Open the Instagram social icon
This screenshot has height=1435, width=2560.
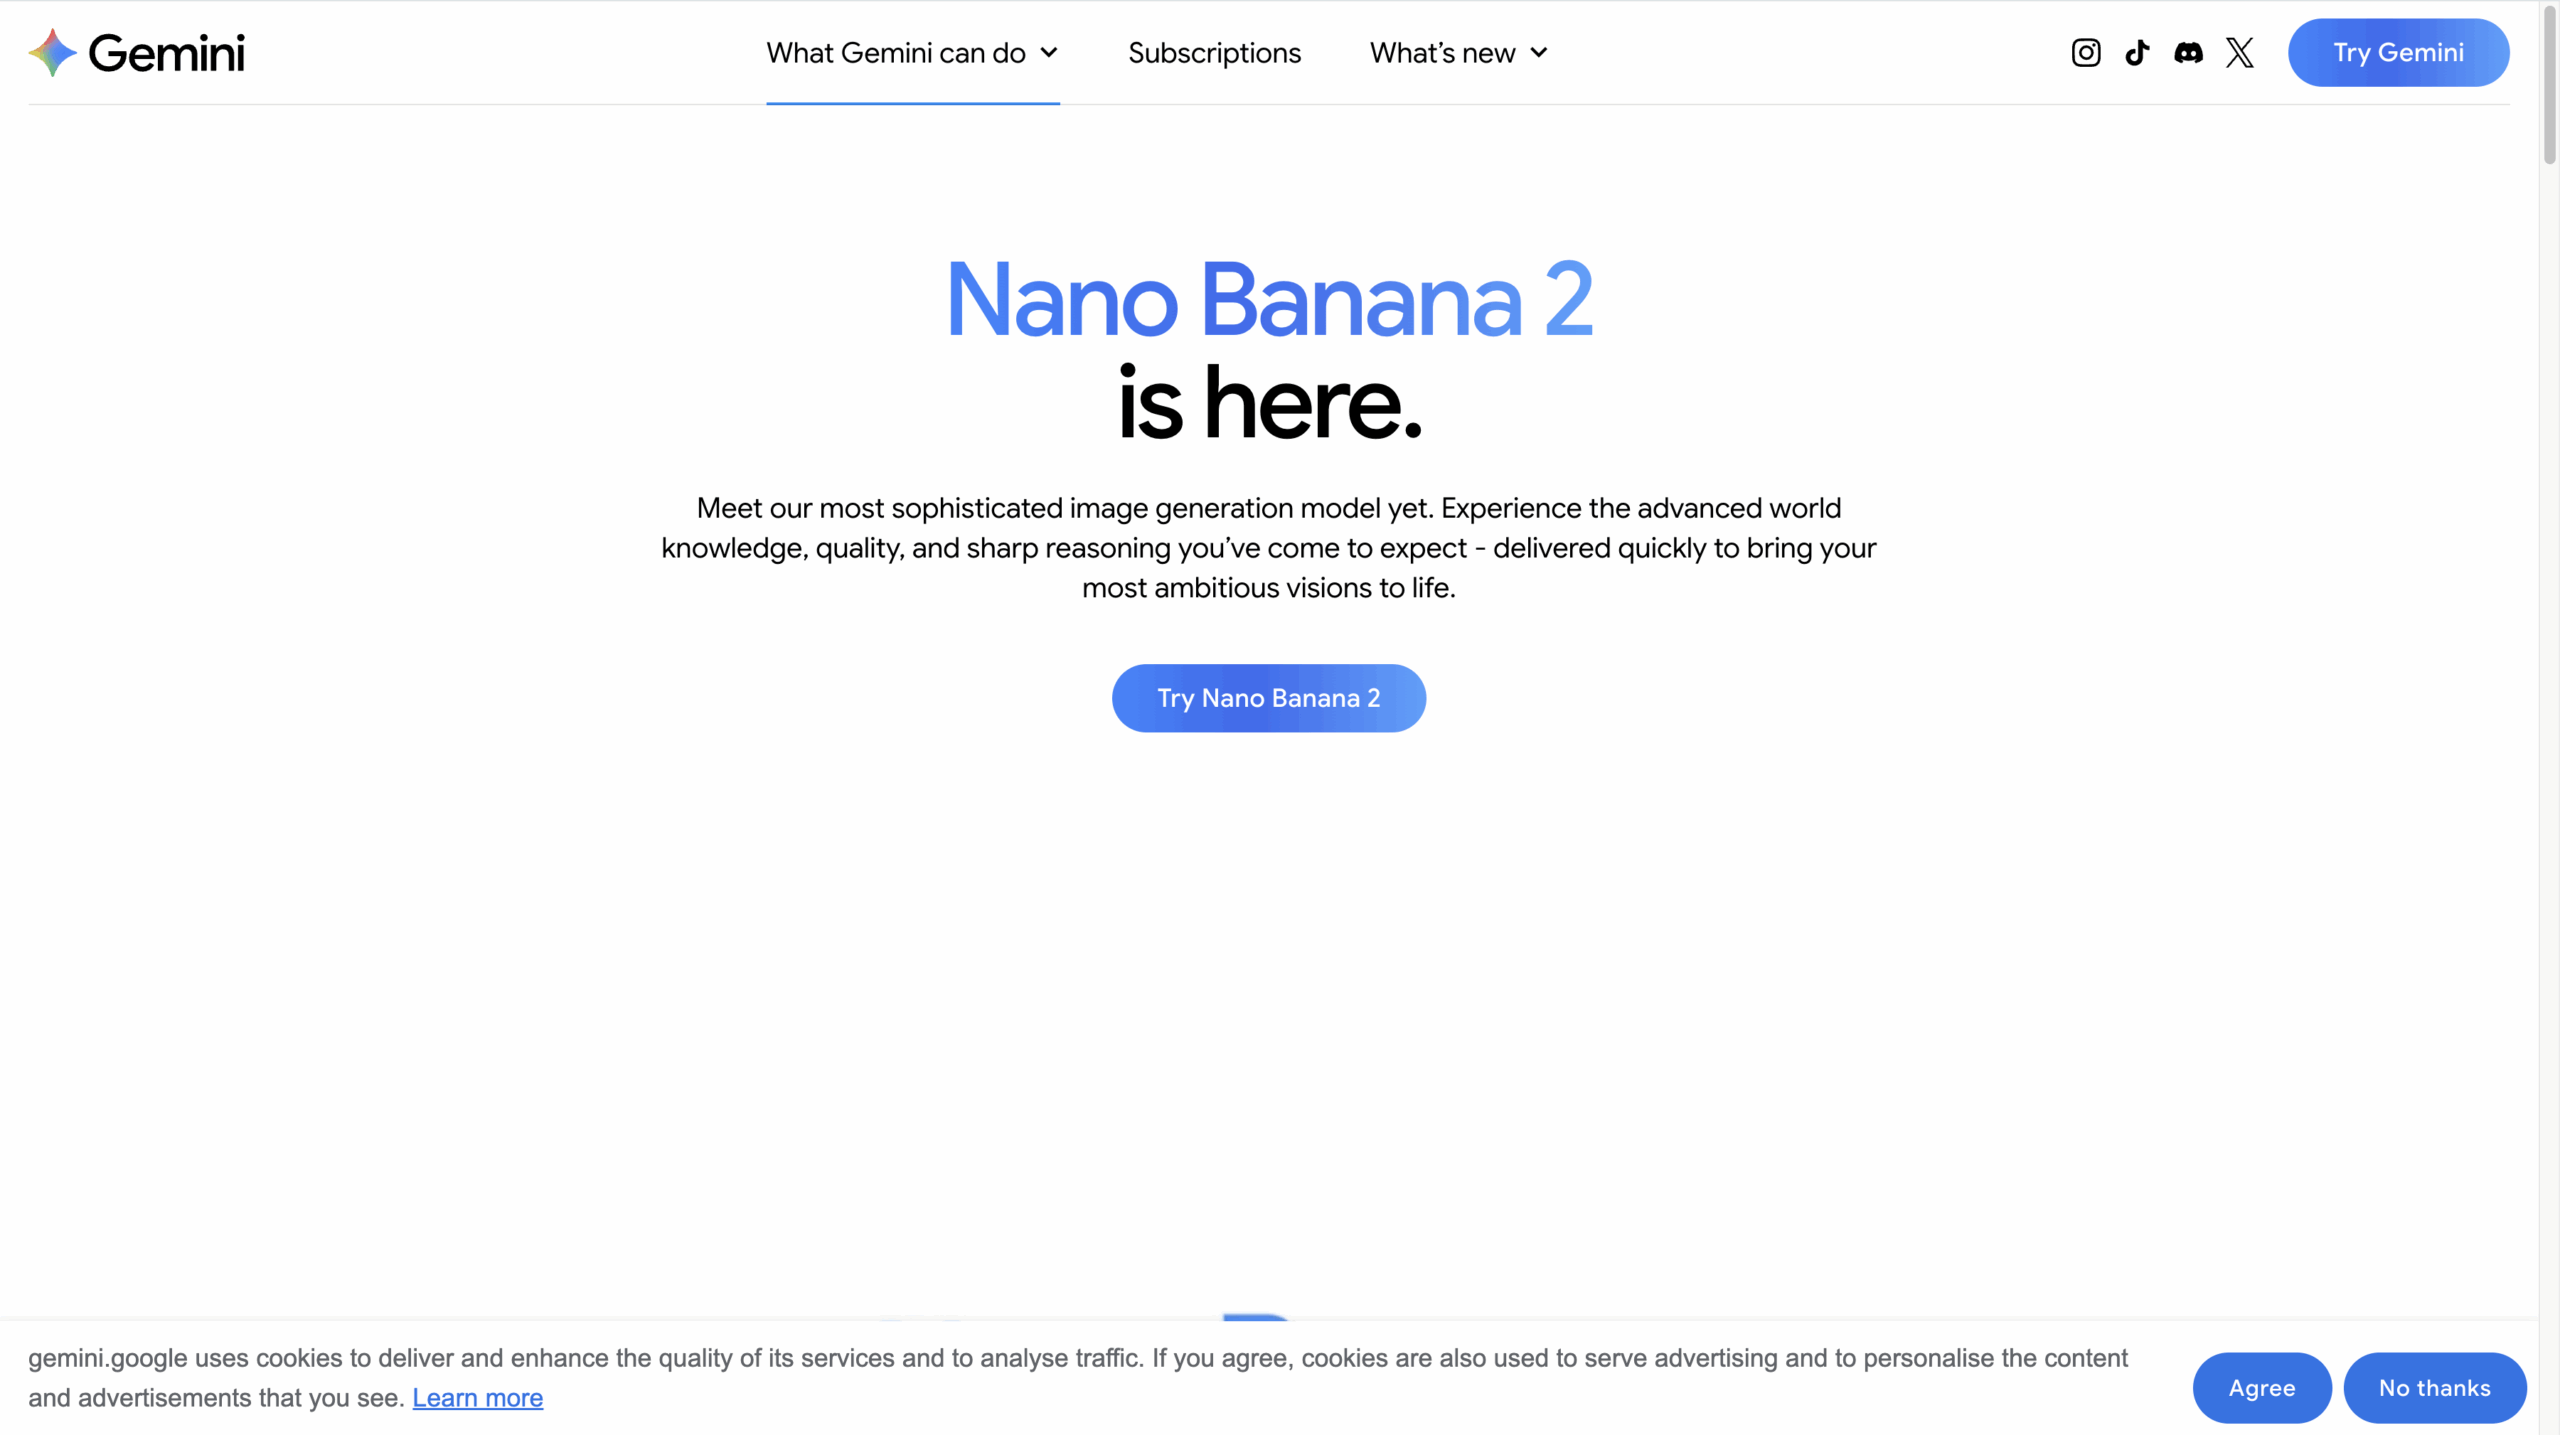[2085, 52]
